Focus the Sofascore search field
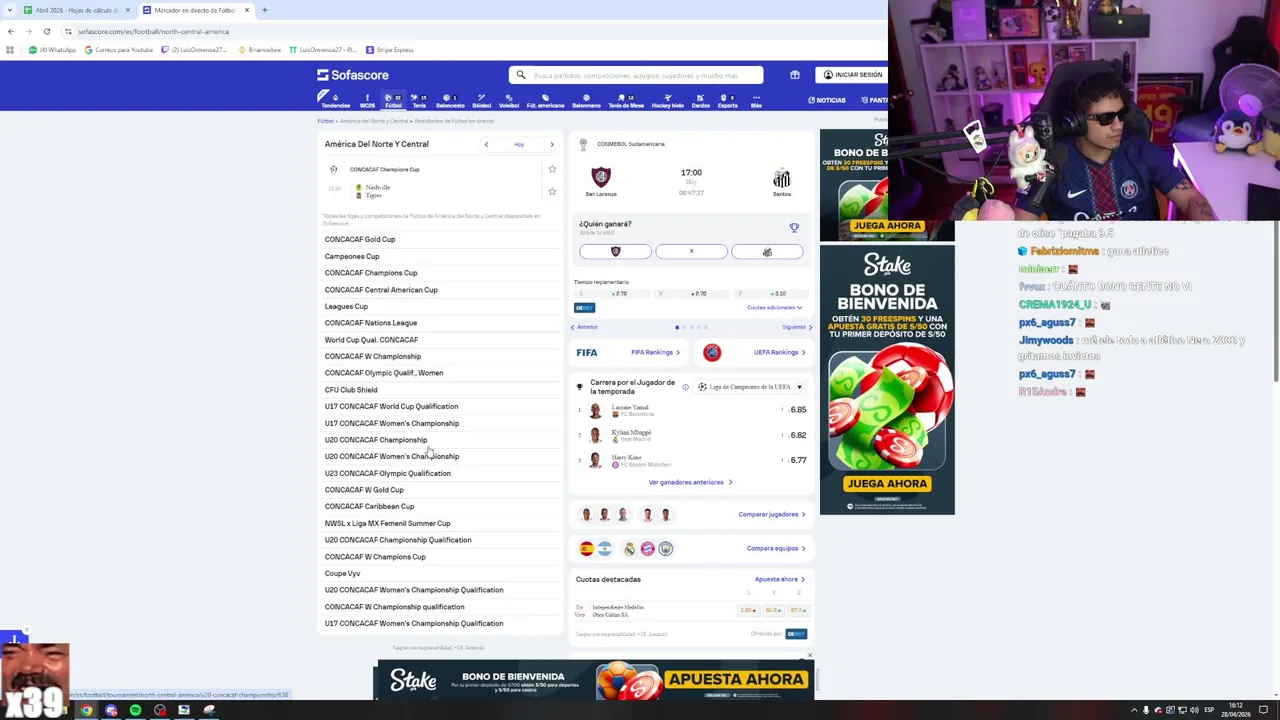This screenshot has width=1280, height=720. pos(636,75)
